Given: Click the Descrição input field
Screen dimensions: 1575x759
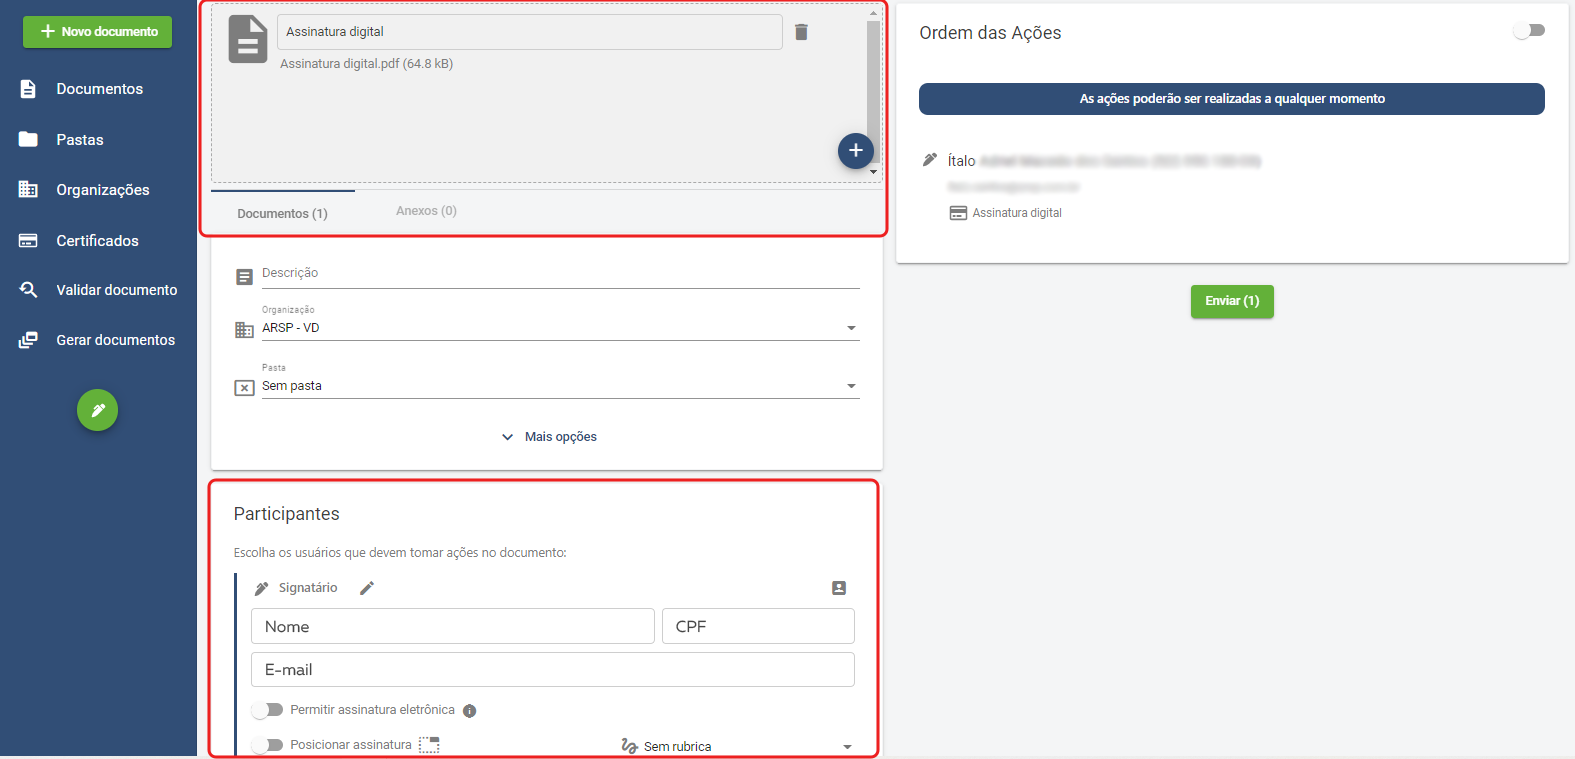Looking at the screenshot, I should coord(560,274).
